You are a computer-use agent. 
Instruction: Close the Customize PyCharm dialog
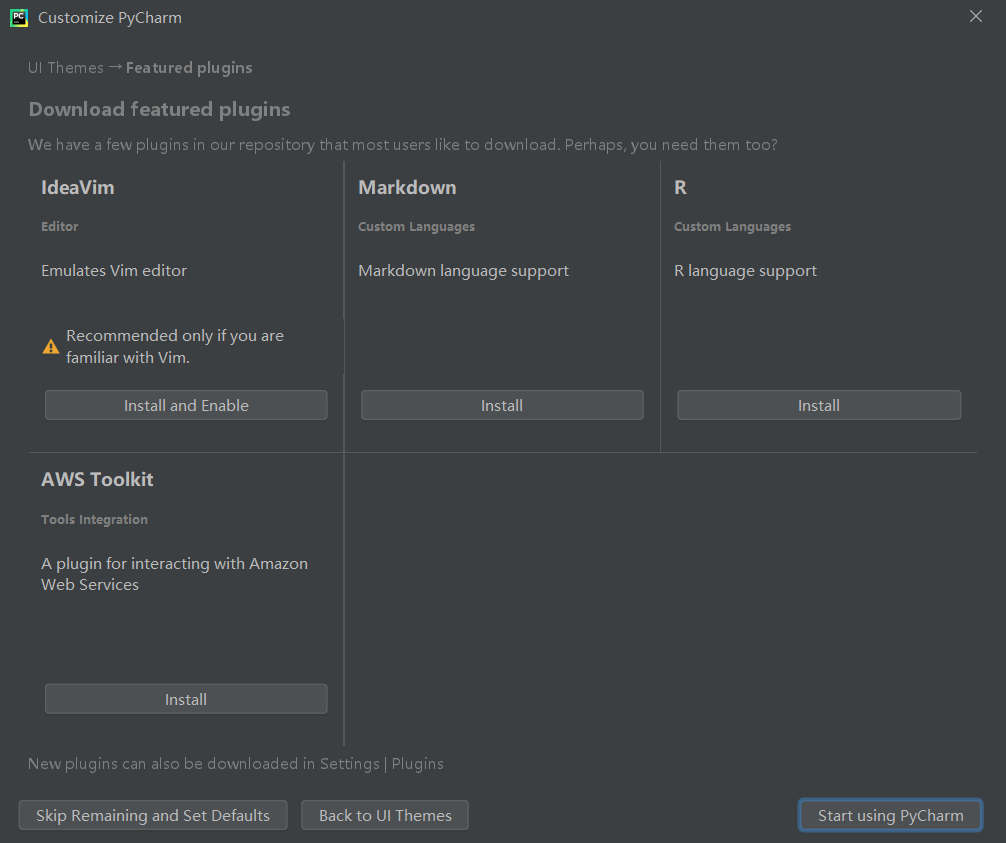click(976, 17)
